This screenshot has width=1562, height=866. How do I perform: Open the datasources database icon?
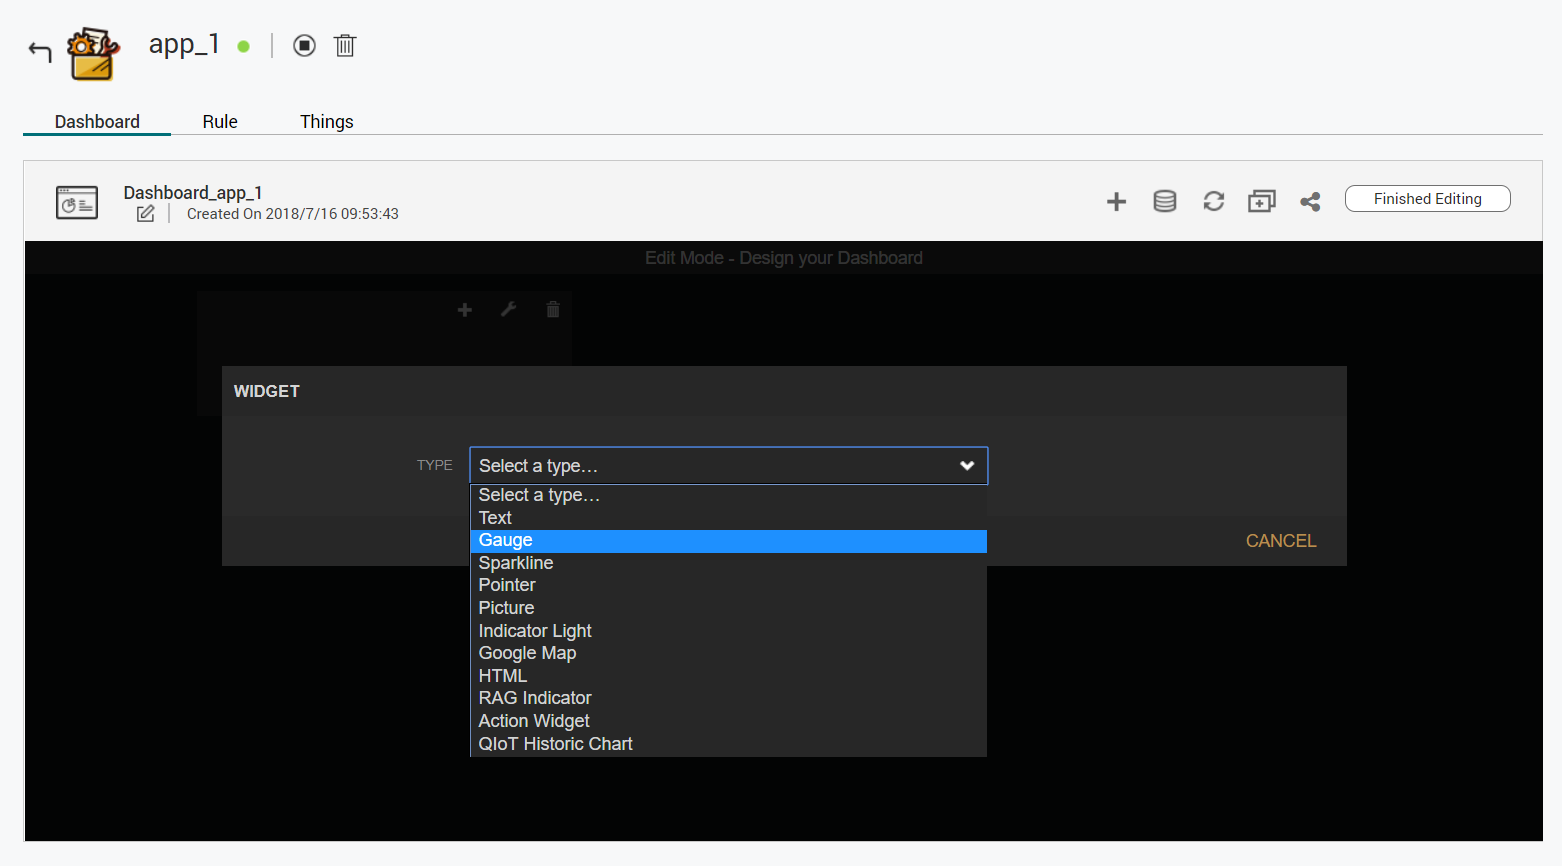point(1164,202)
